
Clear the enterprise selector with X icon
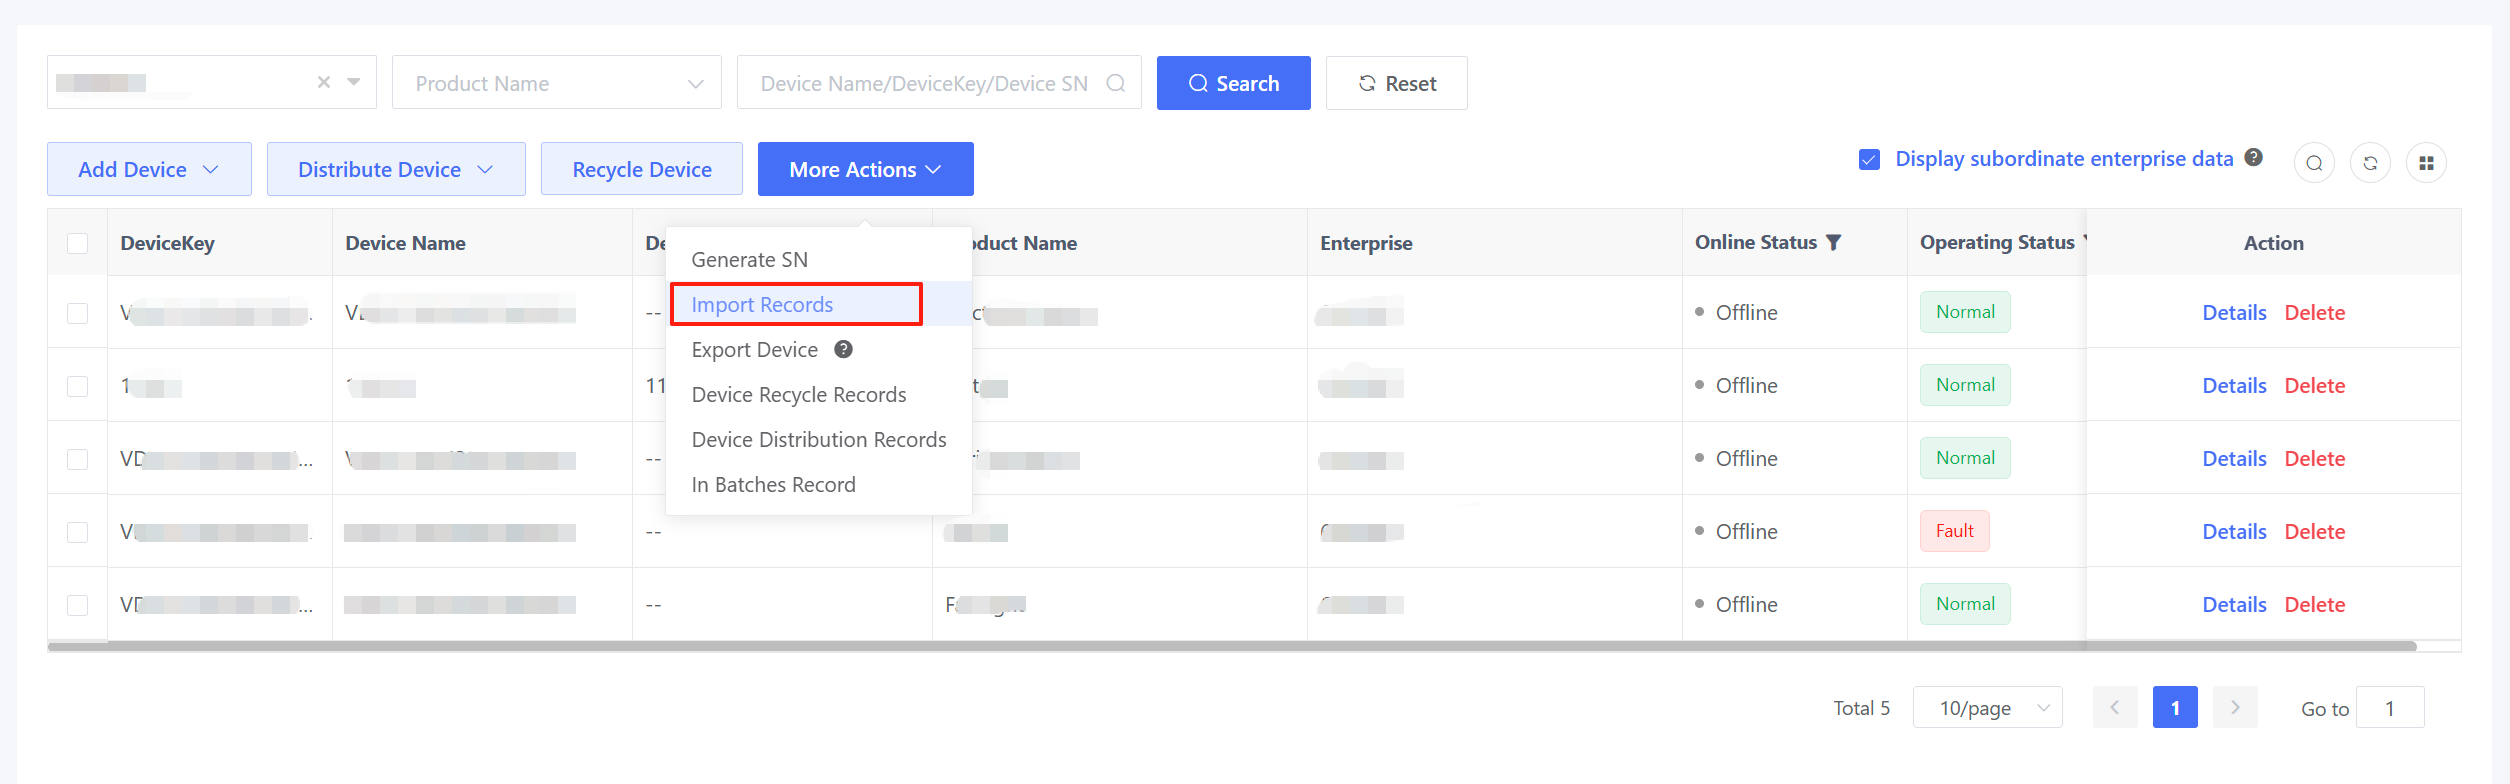324,82
